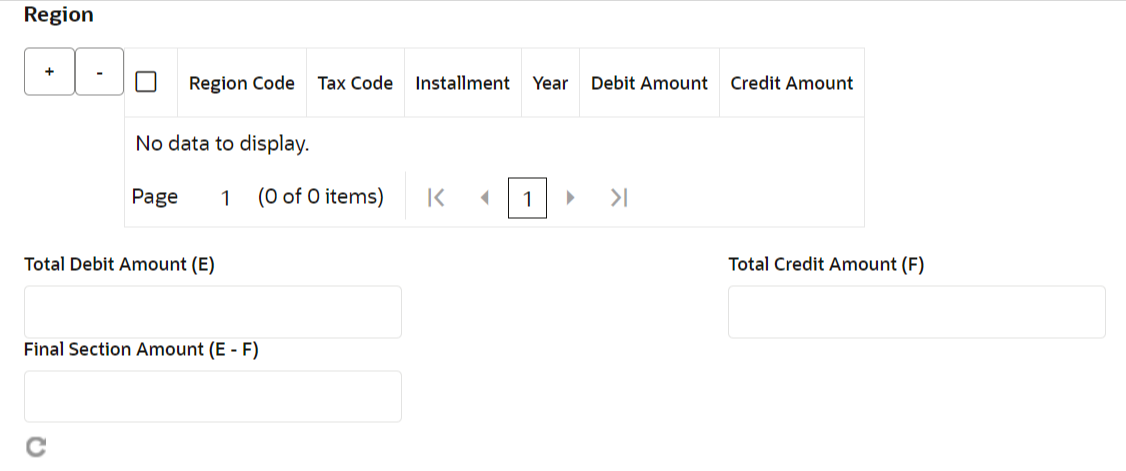This screenshot has width=1126, height=471.
Task: Click the Installment column header
Action: (x=462, y=83)
